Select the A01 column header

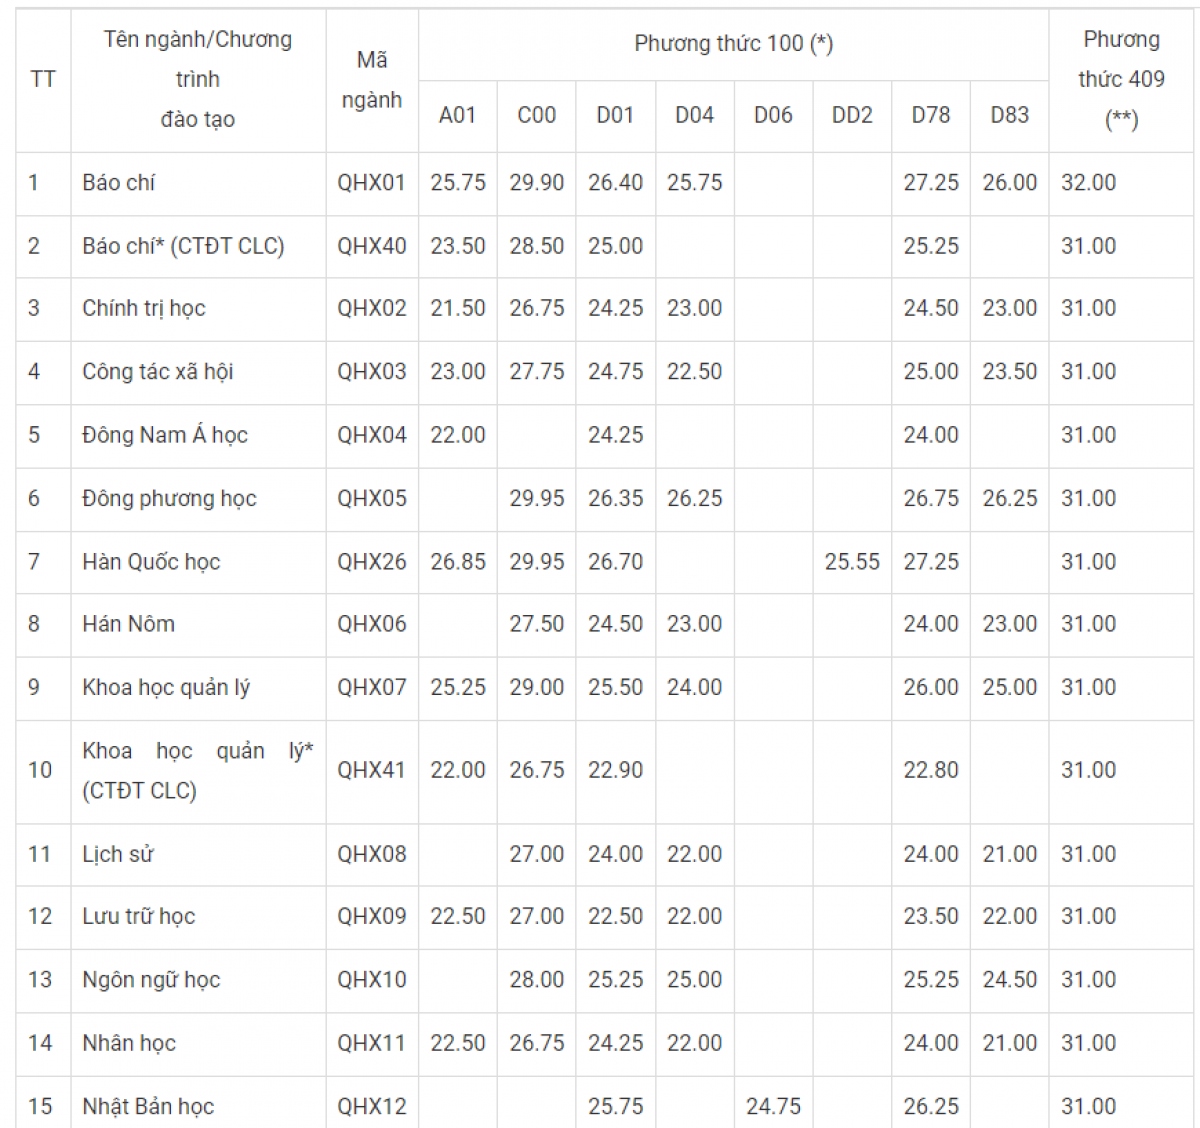(457, 115)
